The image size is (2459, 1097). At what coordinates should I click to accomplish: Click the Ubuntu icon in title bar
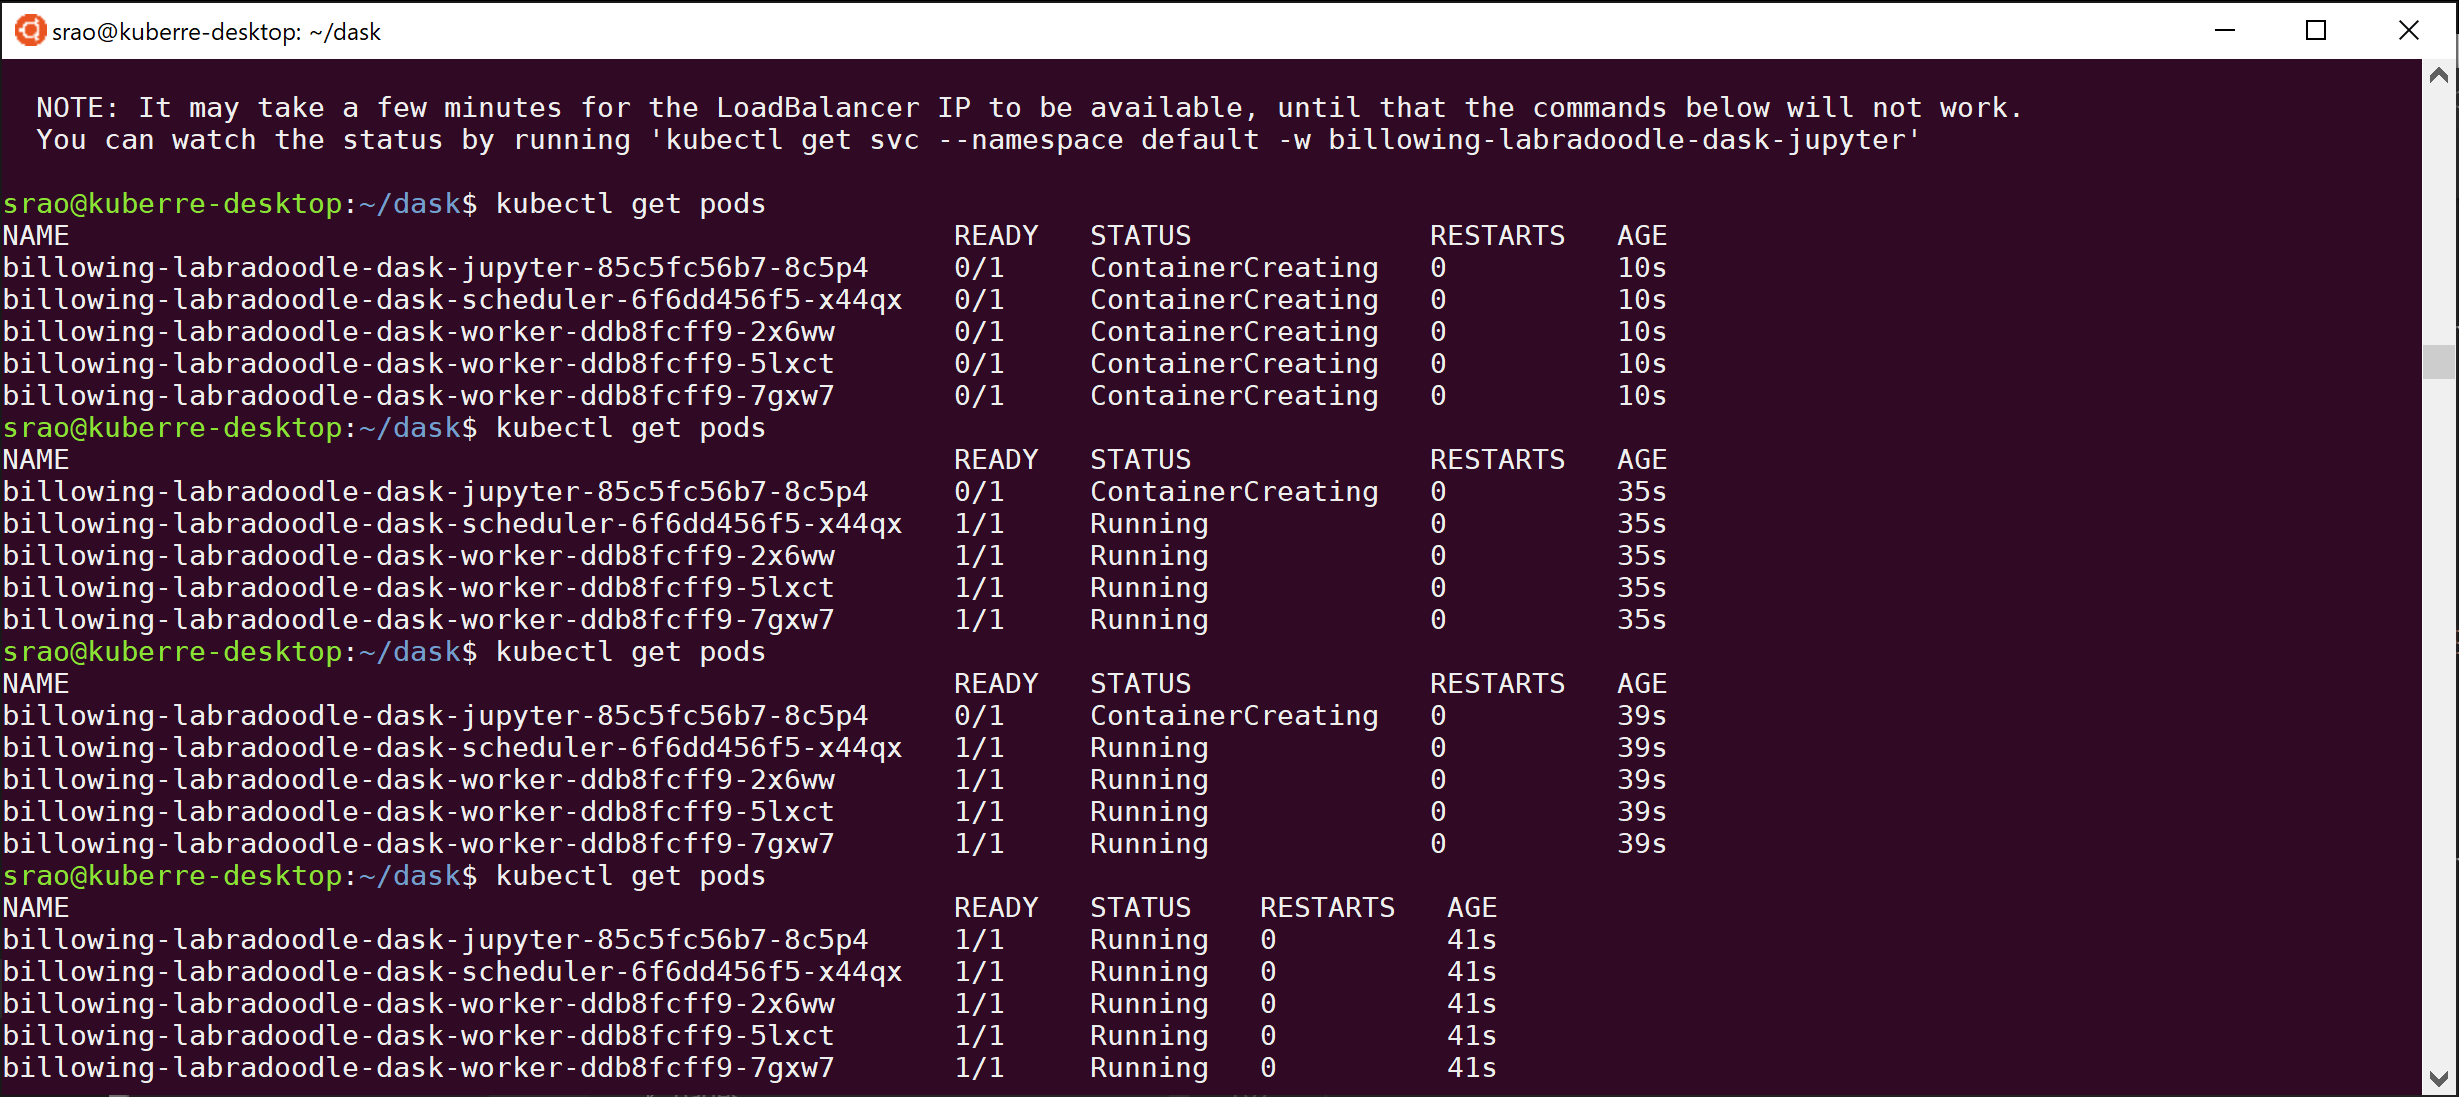click(30, 30)
